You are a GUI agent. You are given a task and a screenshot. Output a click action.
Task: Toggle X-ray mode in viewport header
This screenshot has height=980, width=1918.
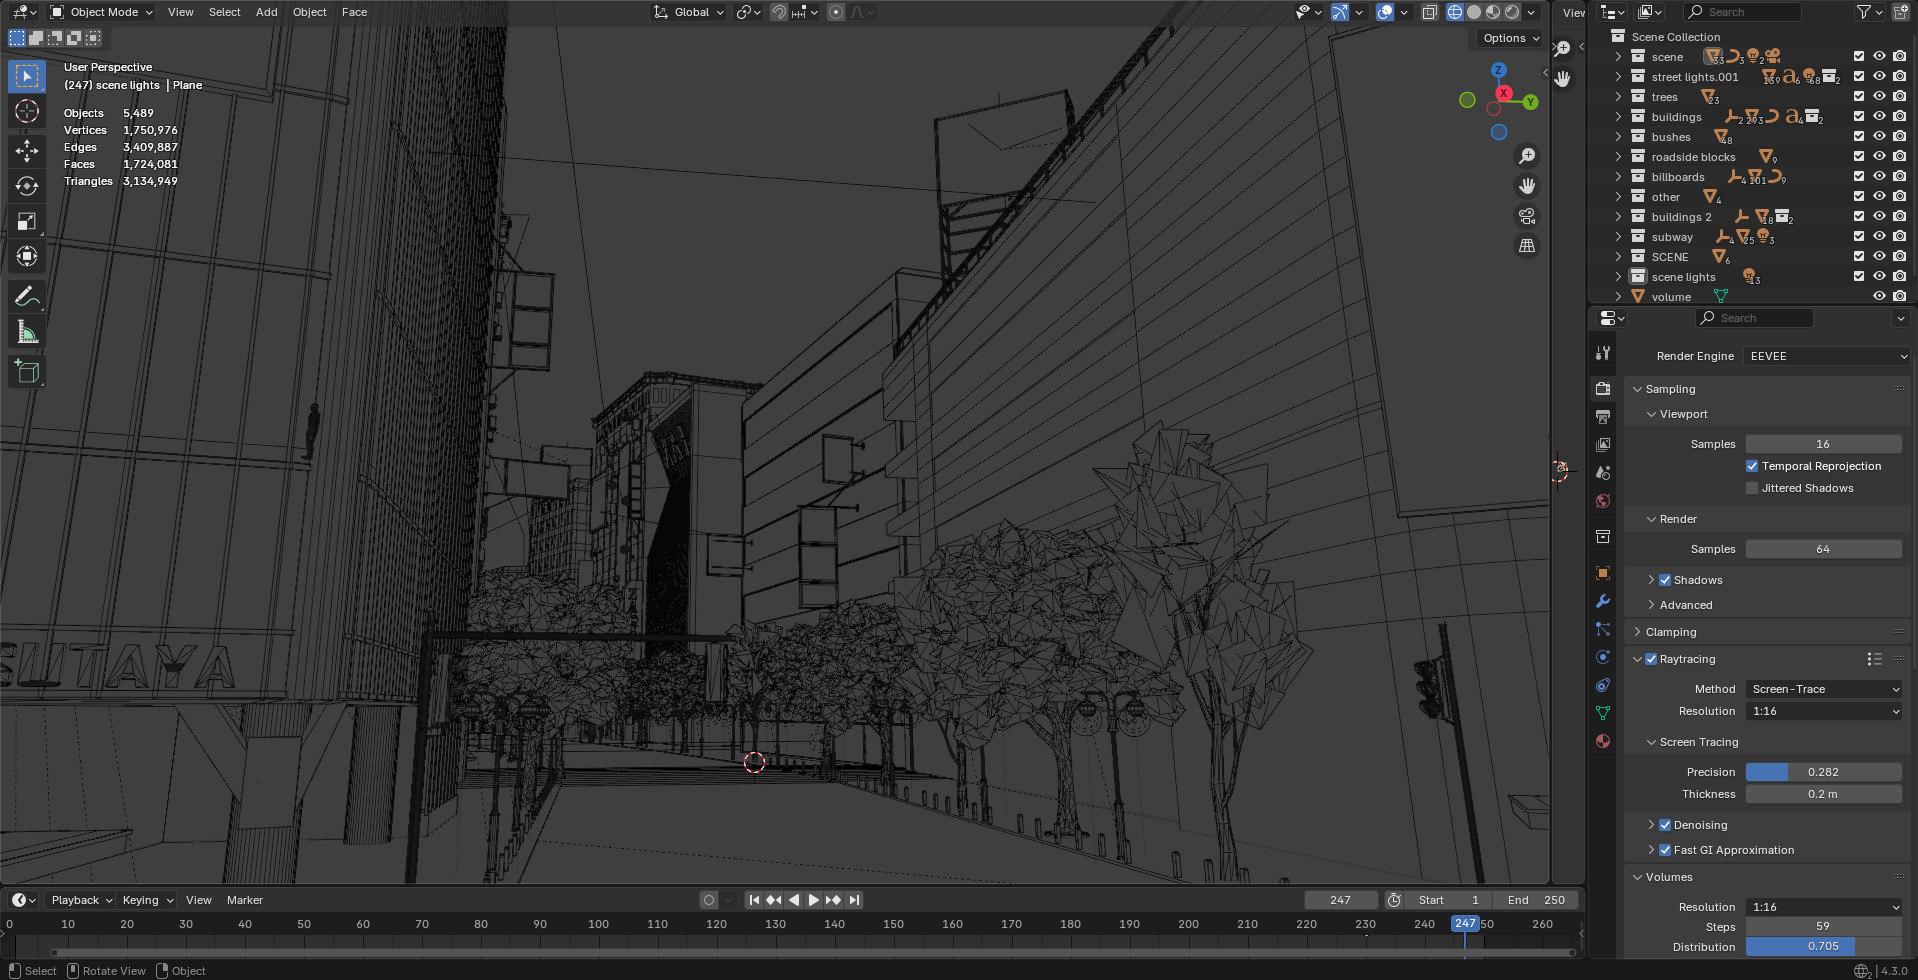1430,12
